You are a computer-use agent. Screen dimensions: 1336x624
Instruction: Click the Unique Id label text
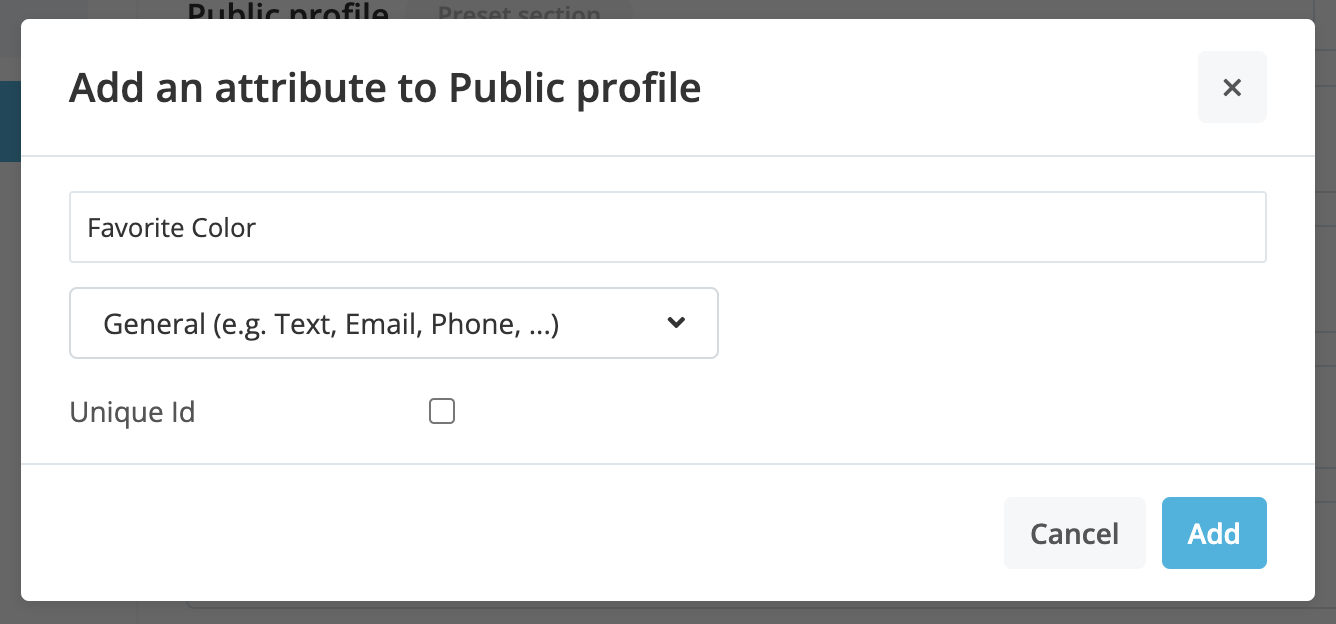132,412
